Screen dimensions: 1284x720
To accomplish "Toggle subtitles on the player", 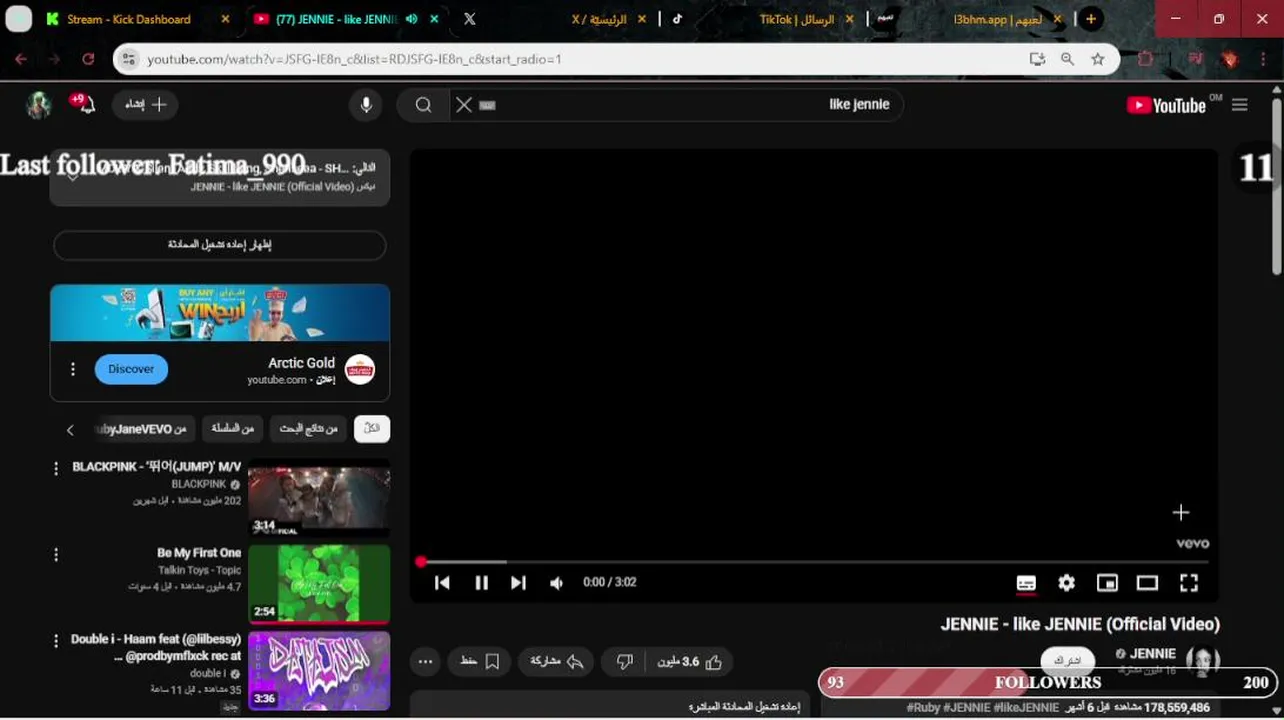I will [1026, 583].
